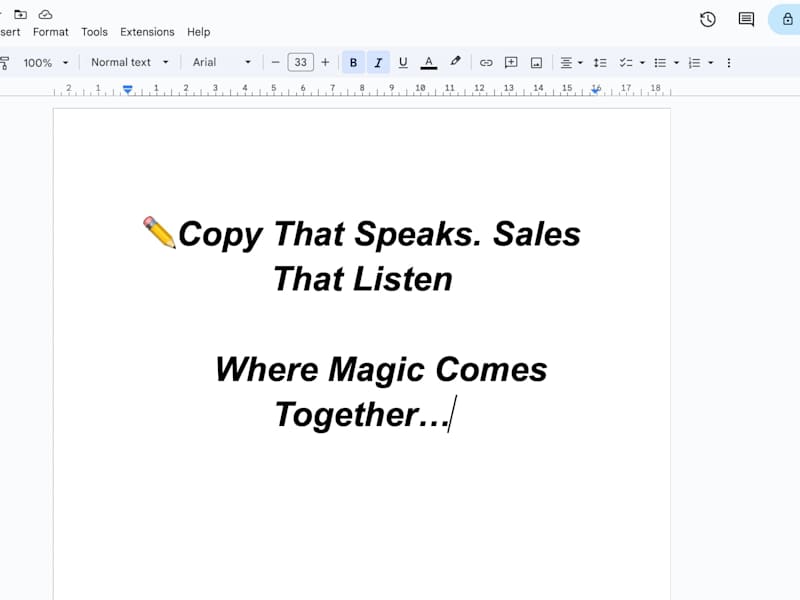The height and width of the screenshot is (600, 800).
Task: Click the insert link icon
Action: tap(486, 62)
